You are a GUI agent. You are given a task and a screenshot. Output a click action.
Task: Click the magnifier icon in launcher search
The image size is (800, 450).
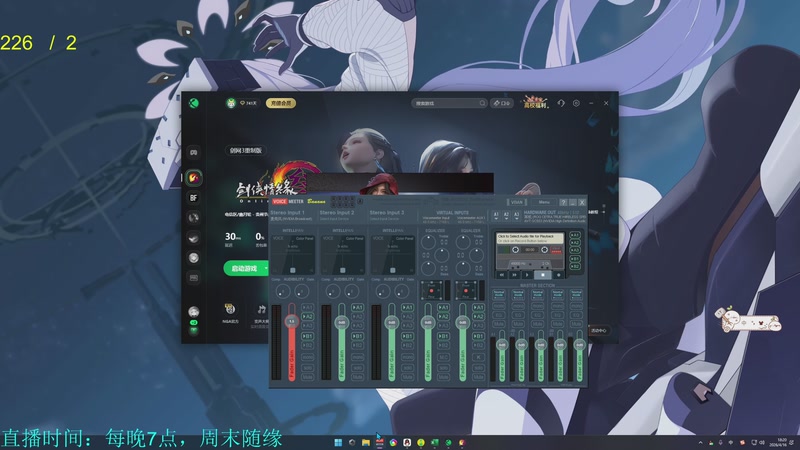(x=482, y=103)
